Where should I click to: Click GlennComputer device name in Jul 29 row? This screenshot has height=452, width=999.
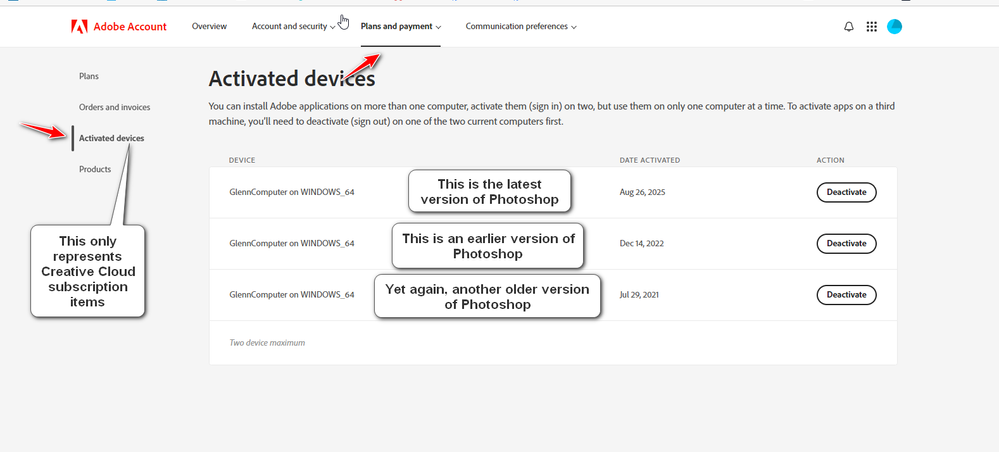click(x=292, y=295)
